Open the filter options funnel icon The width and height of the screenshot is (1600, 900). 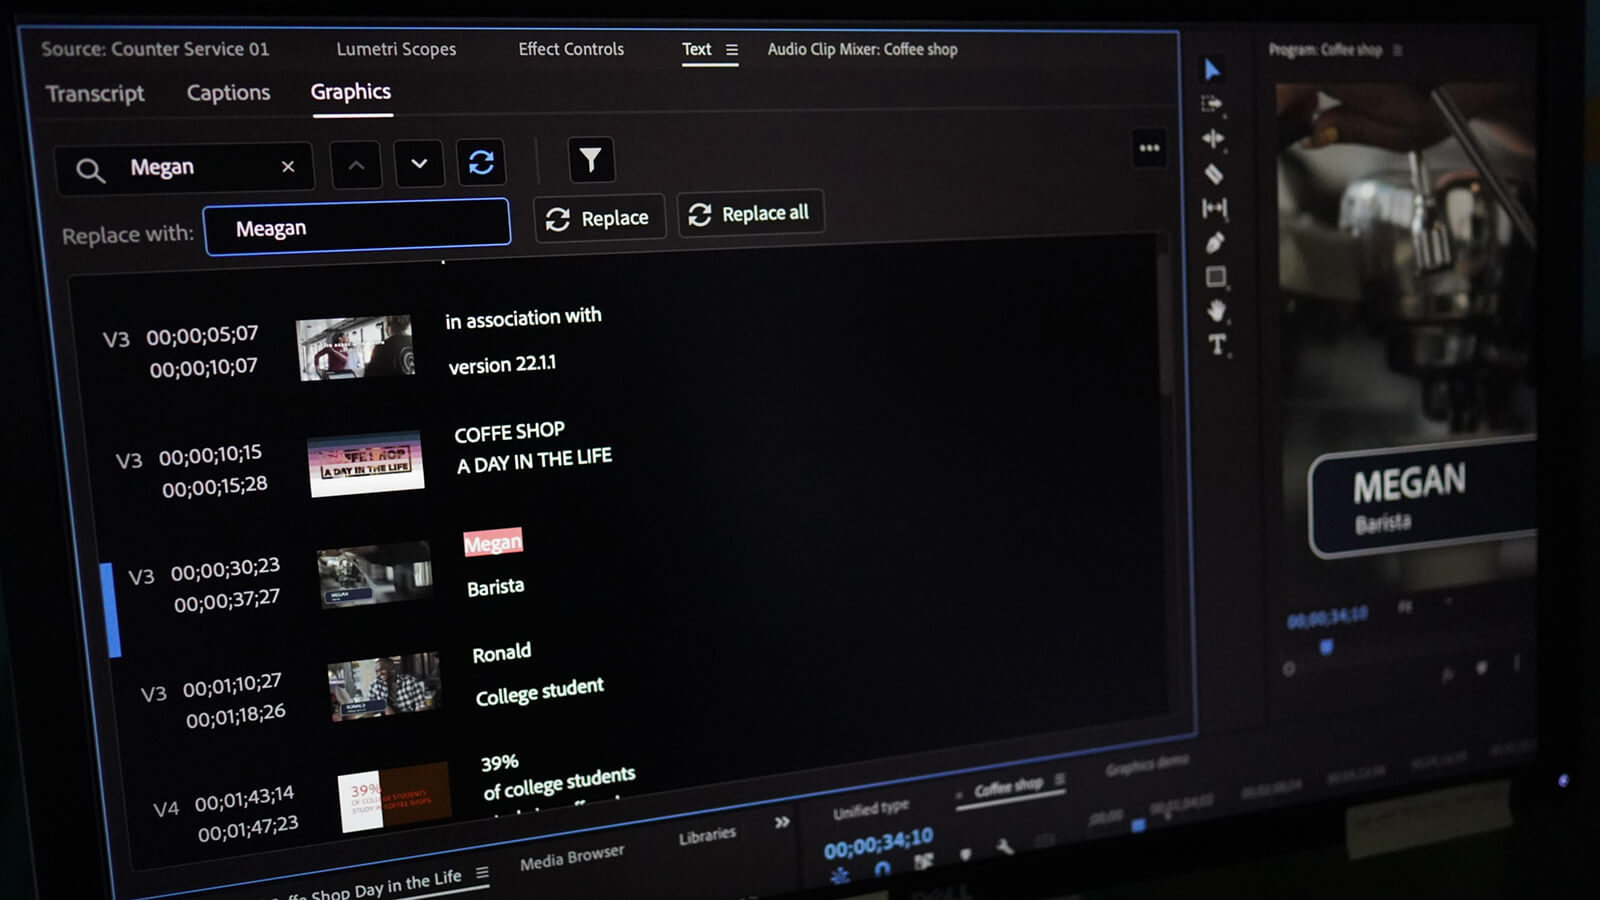point(590,160)
